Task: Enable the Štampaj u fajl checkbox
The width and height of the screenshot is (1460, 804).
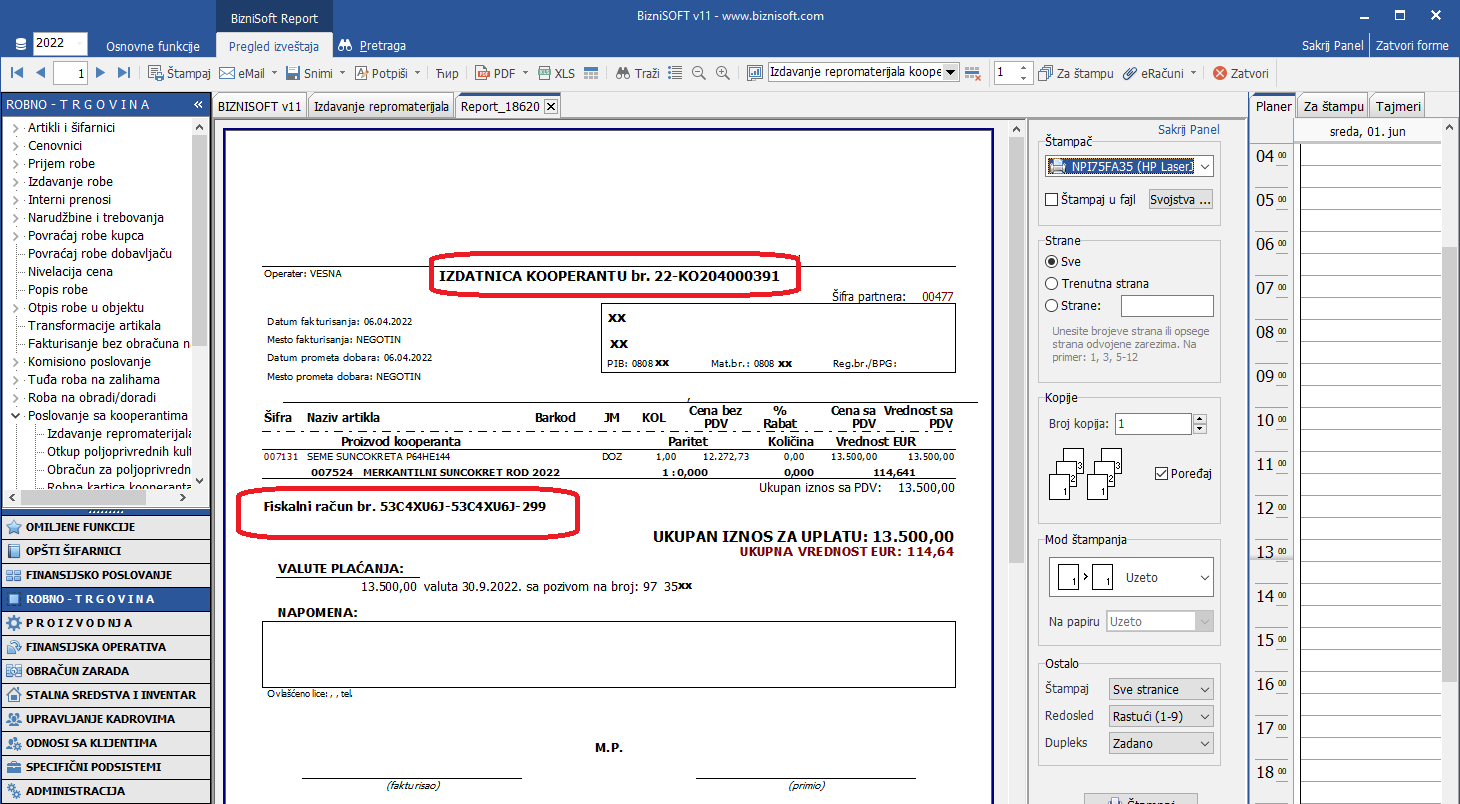Action: (1051, 200)
